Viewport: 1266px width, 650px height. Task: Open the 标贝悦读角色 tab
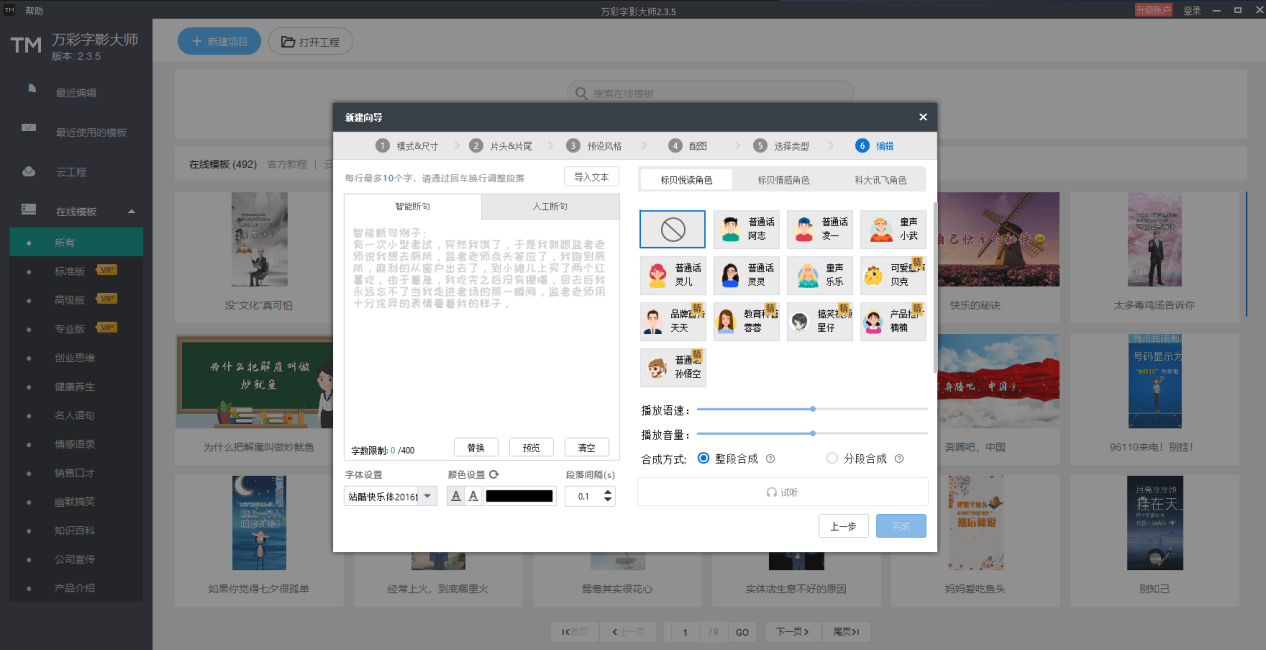coord(686,180)
